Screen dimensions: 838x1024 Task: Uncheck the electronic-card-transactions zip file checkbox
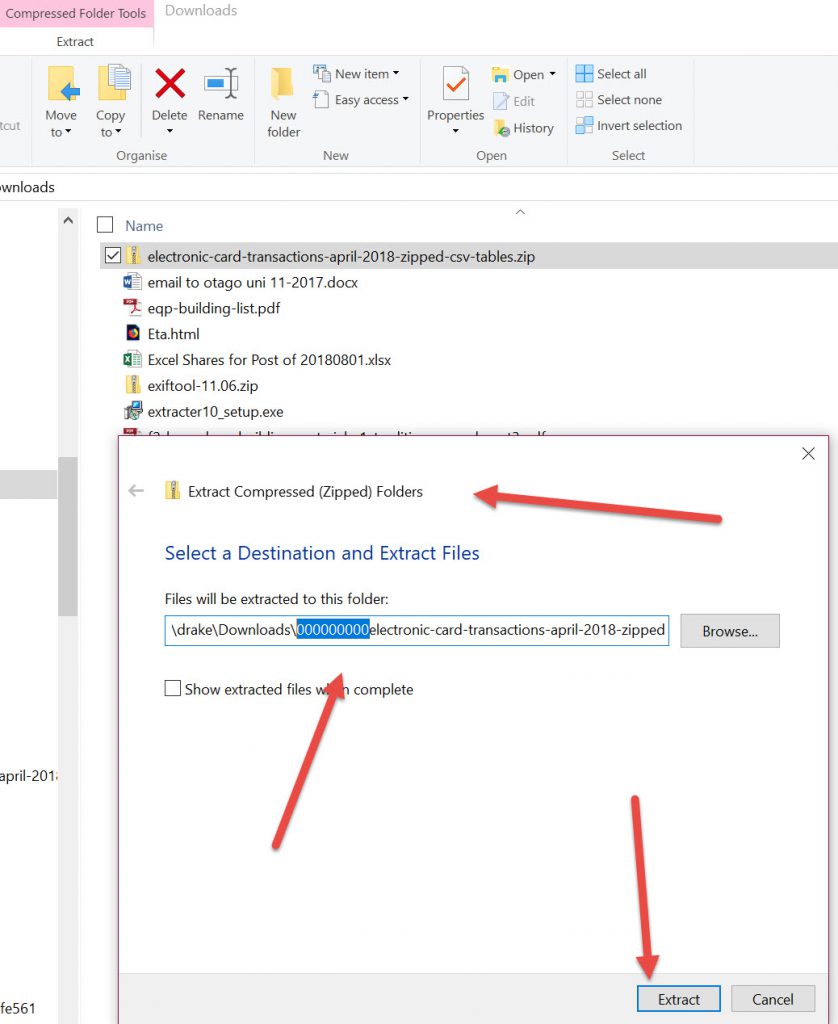click(112, 256)
